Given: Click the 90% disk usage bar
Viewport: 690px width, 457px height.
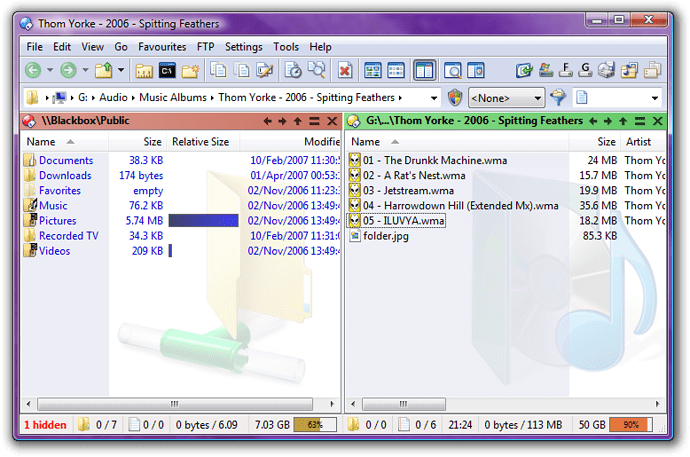Looking at the screenshot, I should click(631, 425).
